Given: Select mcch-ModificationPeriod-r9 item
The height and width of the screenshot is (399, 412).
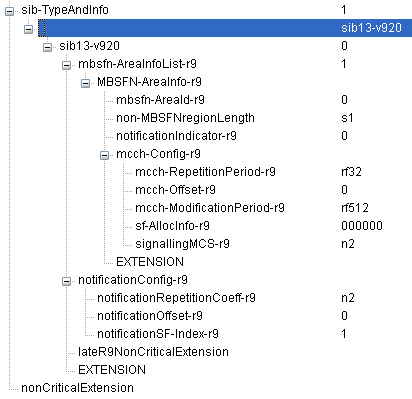Looking at the screenshot, I should pyautogui.click(x=210, y=208).
